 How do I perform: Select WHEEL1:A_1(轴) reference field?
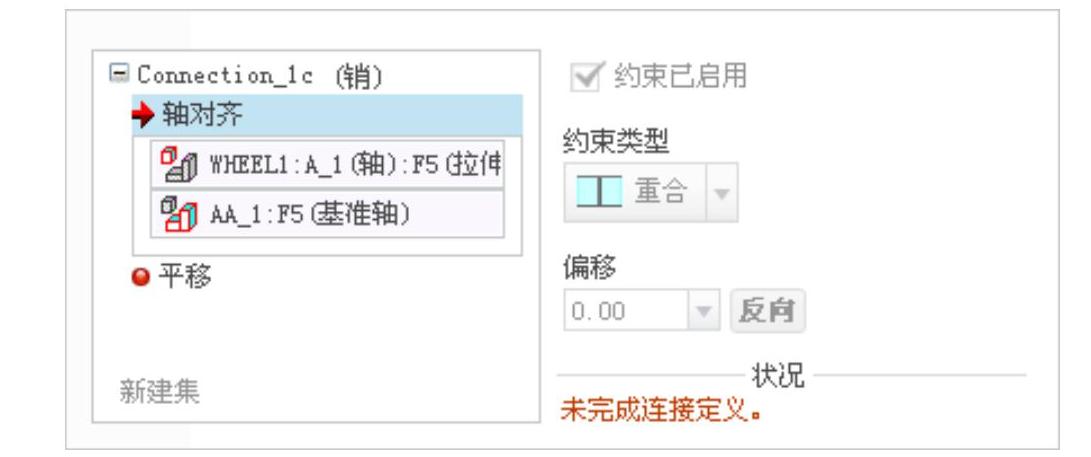(x=327, y=164)
